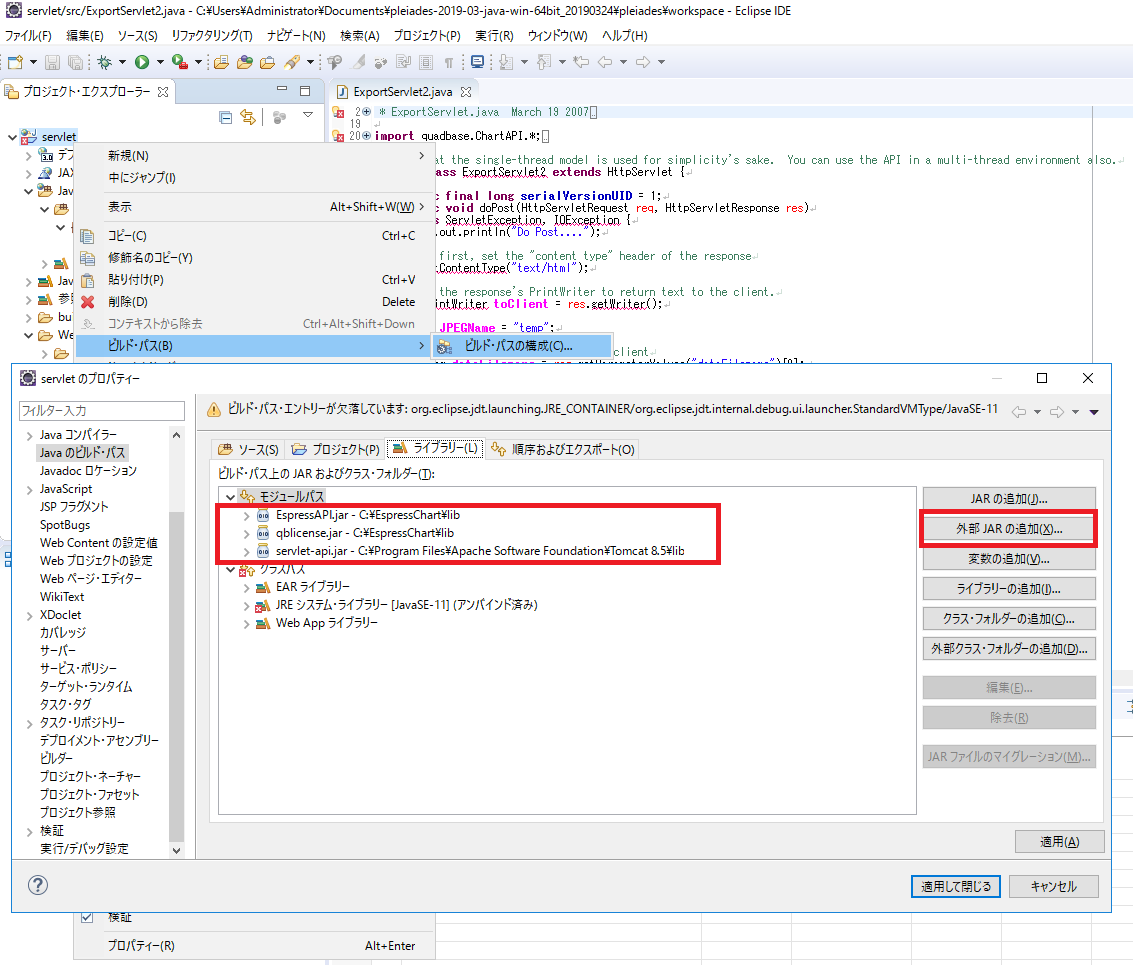Click 適用して閉じる button
Viewport: 1133px width, 965px height.
pyautogui.click(x=955, y=886)
